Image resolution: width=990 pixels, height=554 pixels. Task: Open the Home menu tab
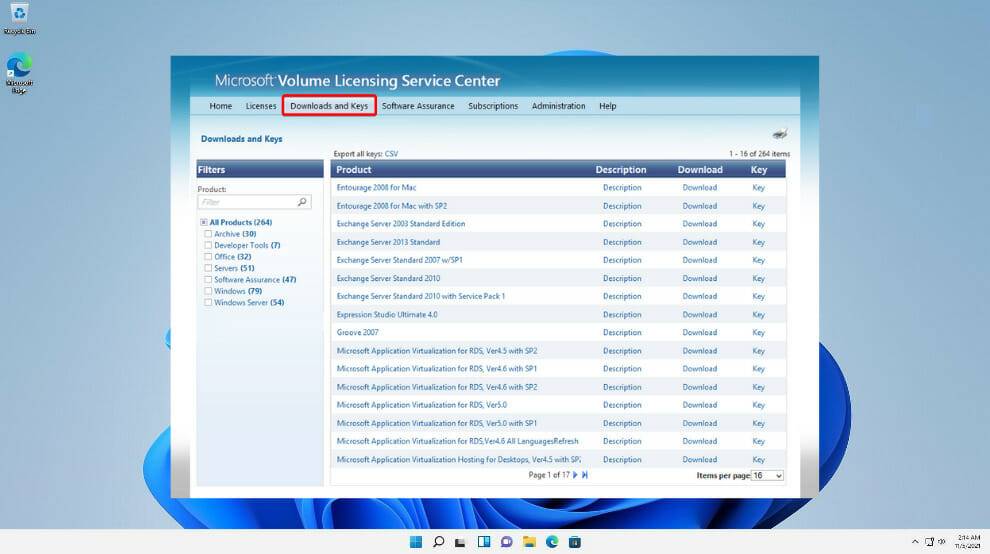tap(220, 106)
